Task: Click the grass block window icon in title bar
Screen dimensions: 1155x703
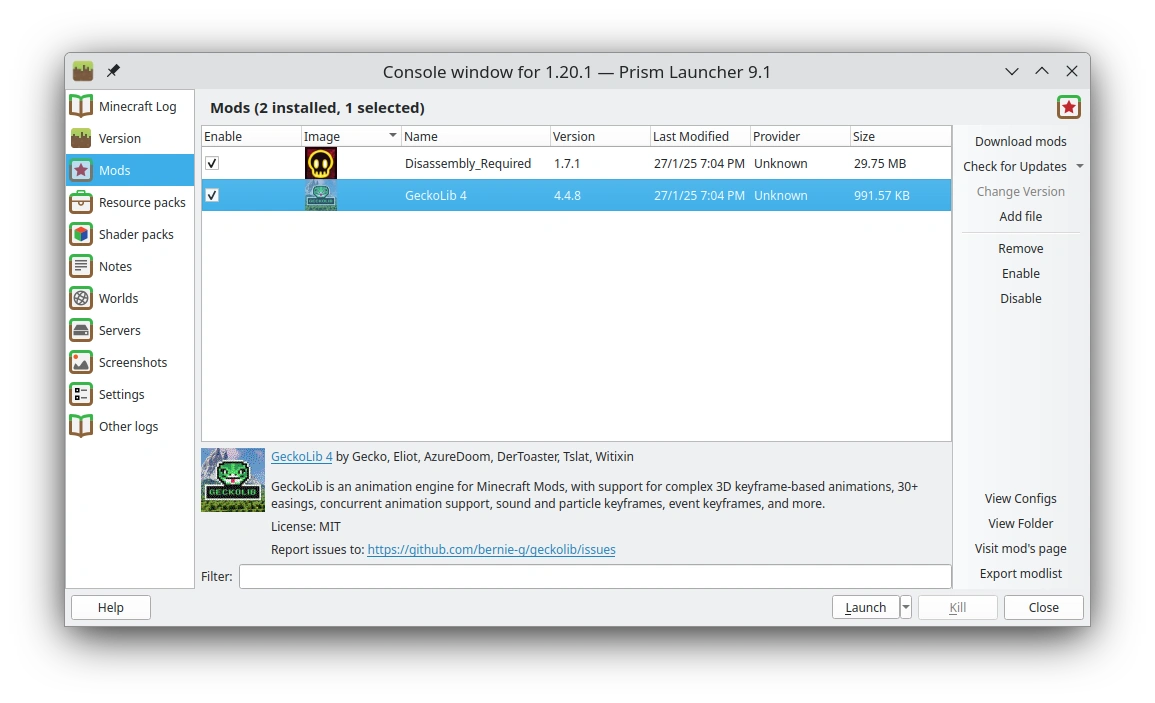Action: click(x=83, y=71)
